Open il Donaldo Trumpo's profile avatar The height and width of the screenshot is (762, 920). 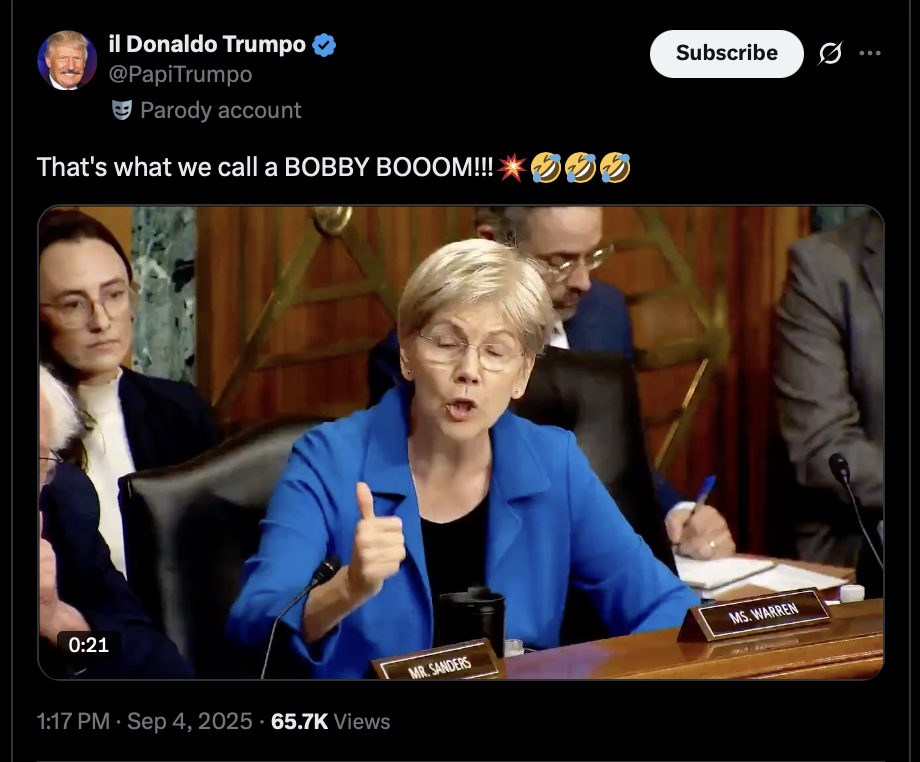pyautogui.click(x=67, y=60)
